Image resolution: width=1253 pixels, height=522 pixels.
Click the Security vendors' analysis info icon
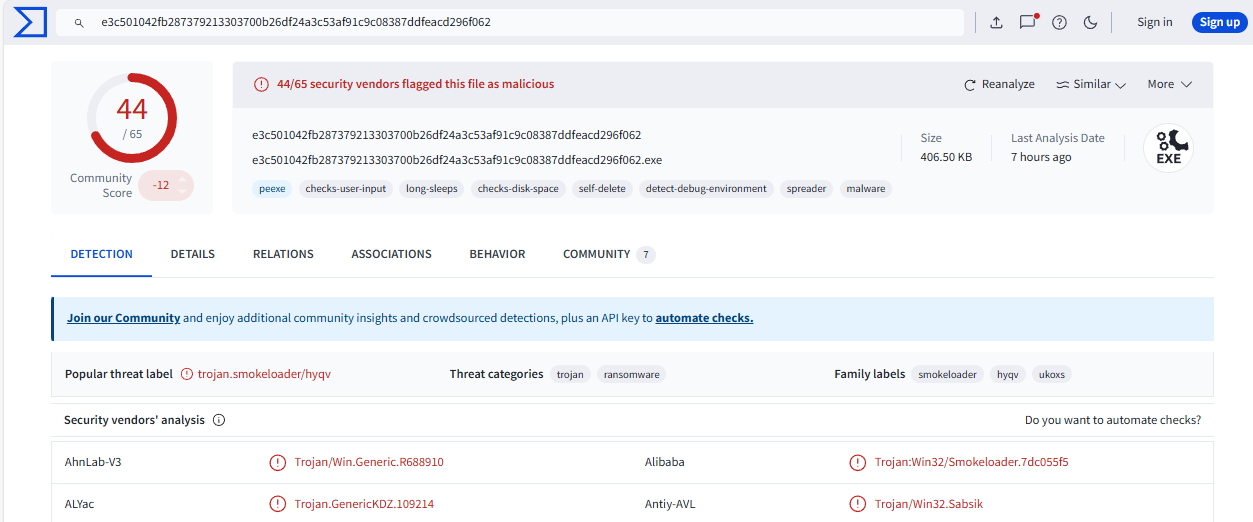pos(219,420)
